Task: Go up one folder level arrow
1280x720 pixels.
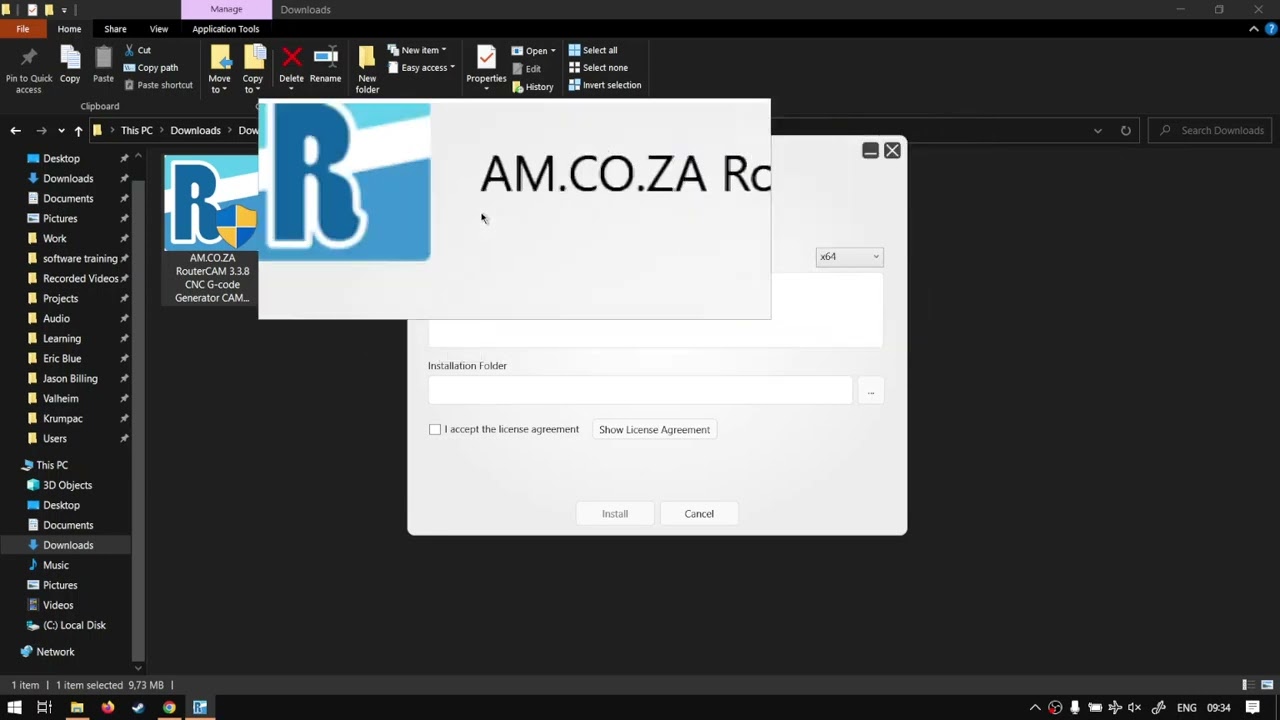Action: click(x=78, y=131)
